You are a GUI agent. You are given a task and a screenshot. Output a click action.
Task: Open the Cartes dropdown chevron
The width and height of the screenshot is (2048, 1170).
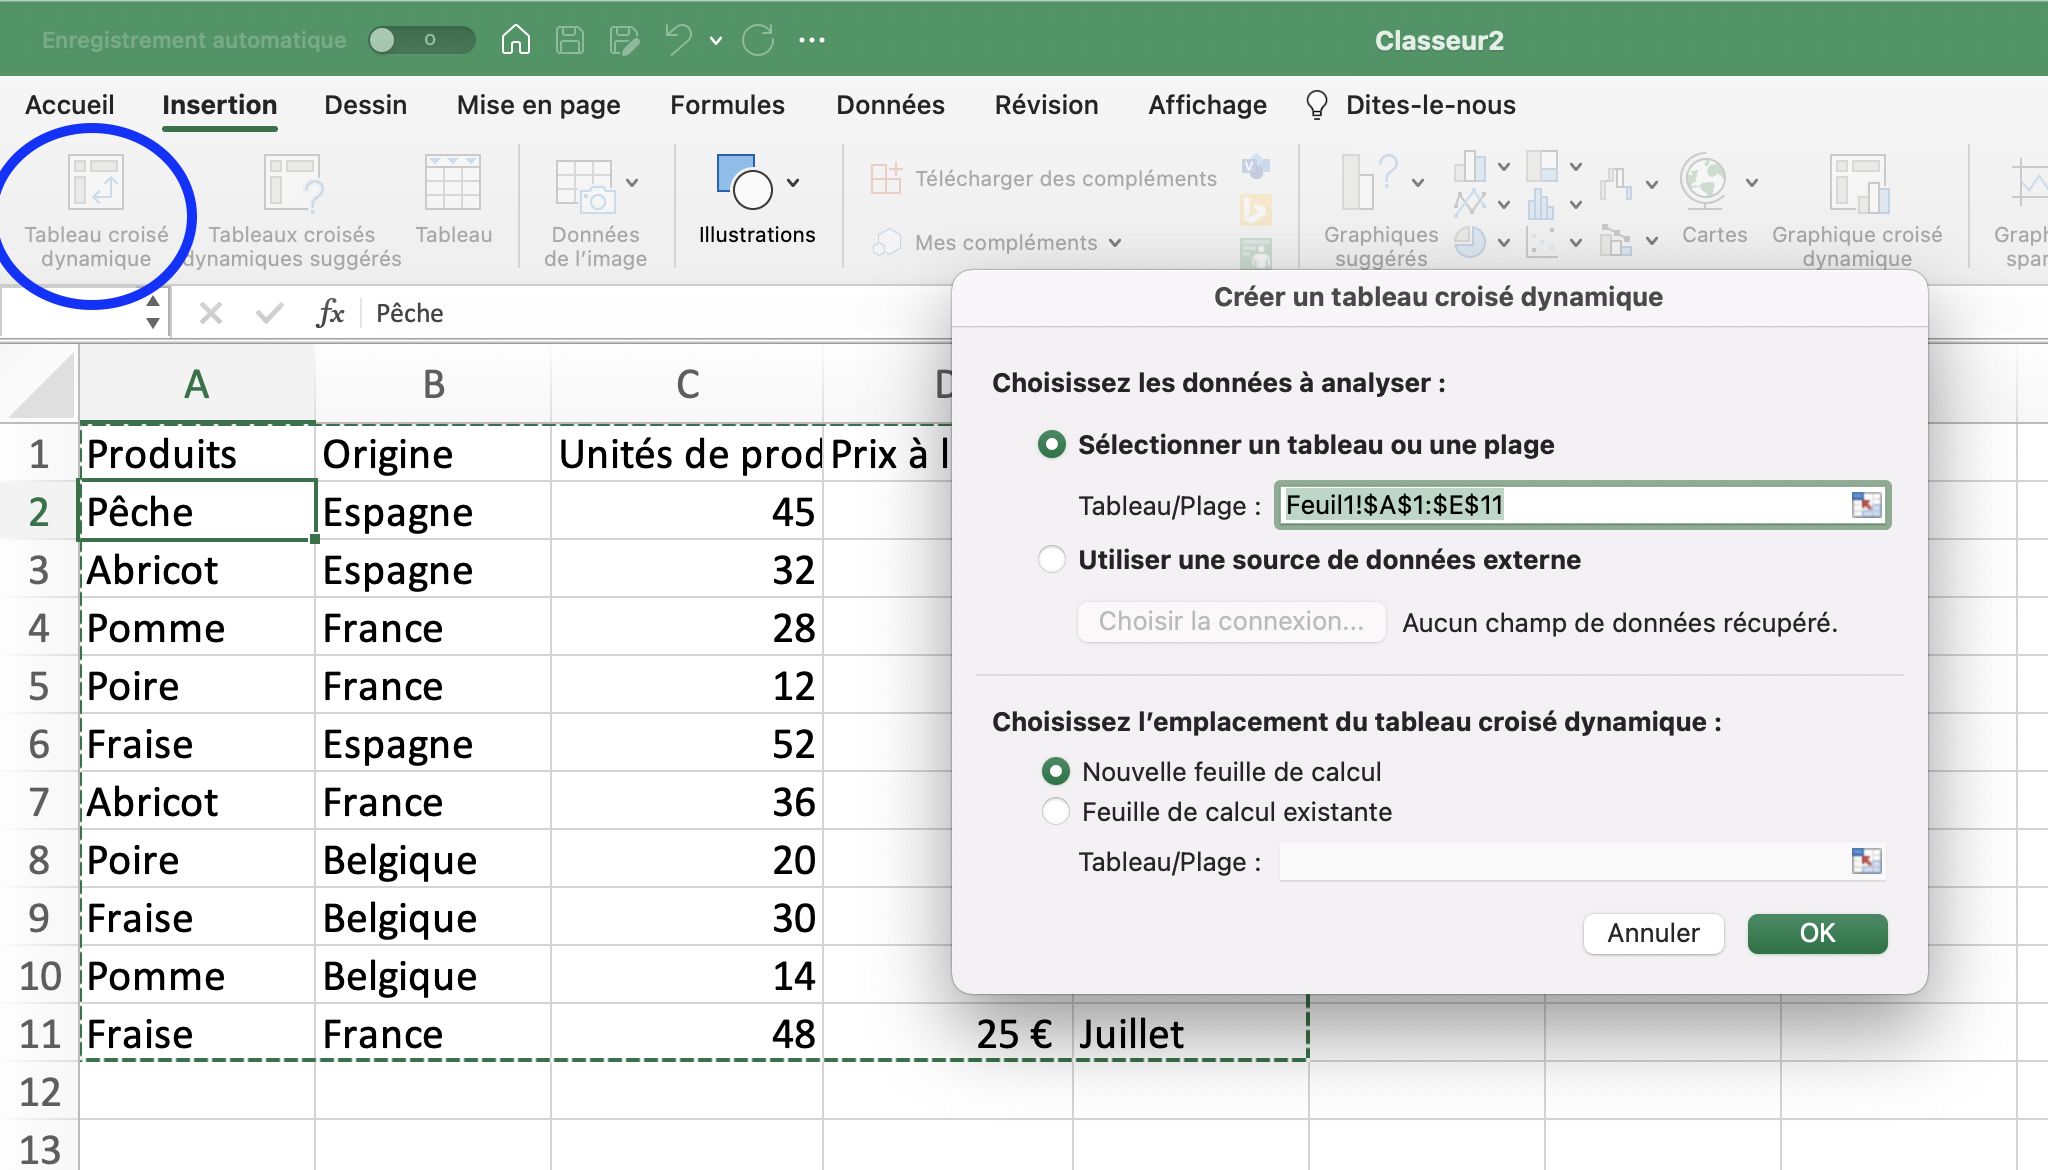(1752, 182)
